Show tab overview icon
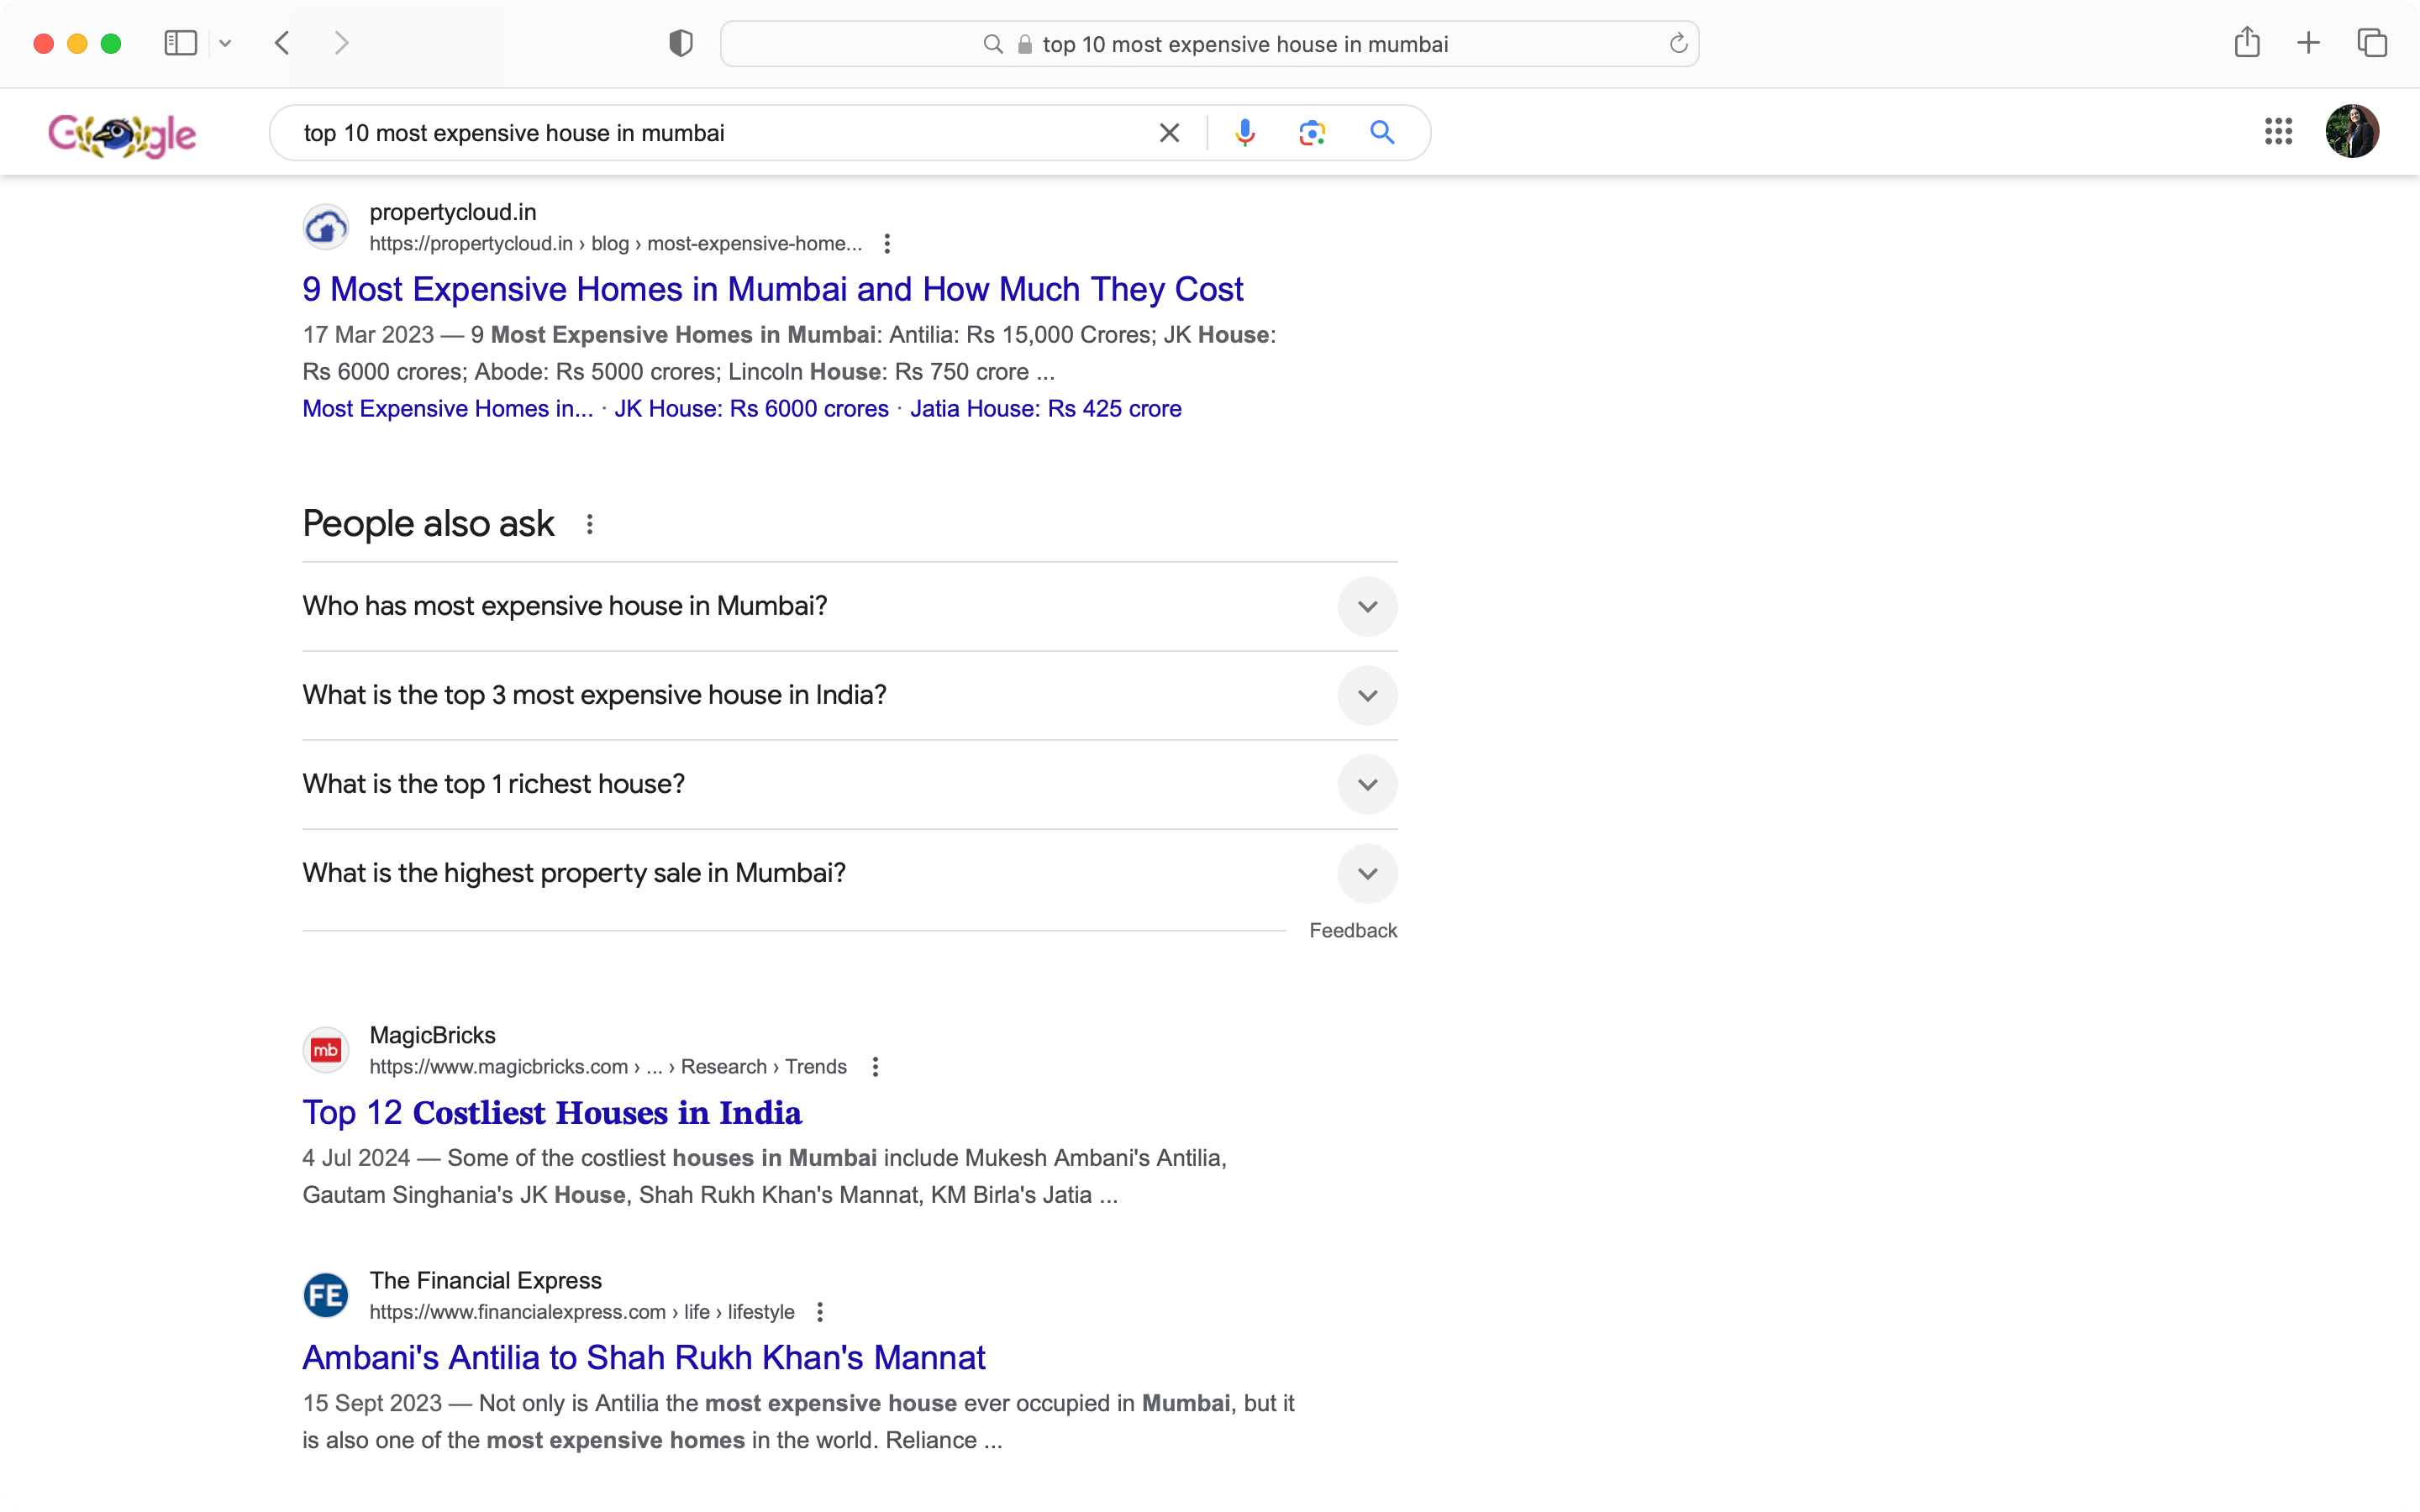The image size is (2420, 1512). point(2372,43)
